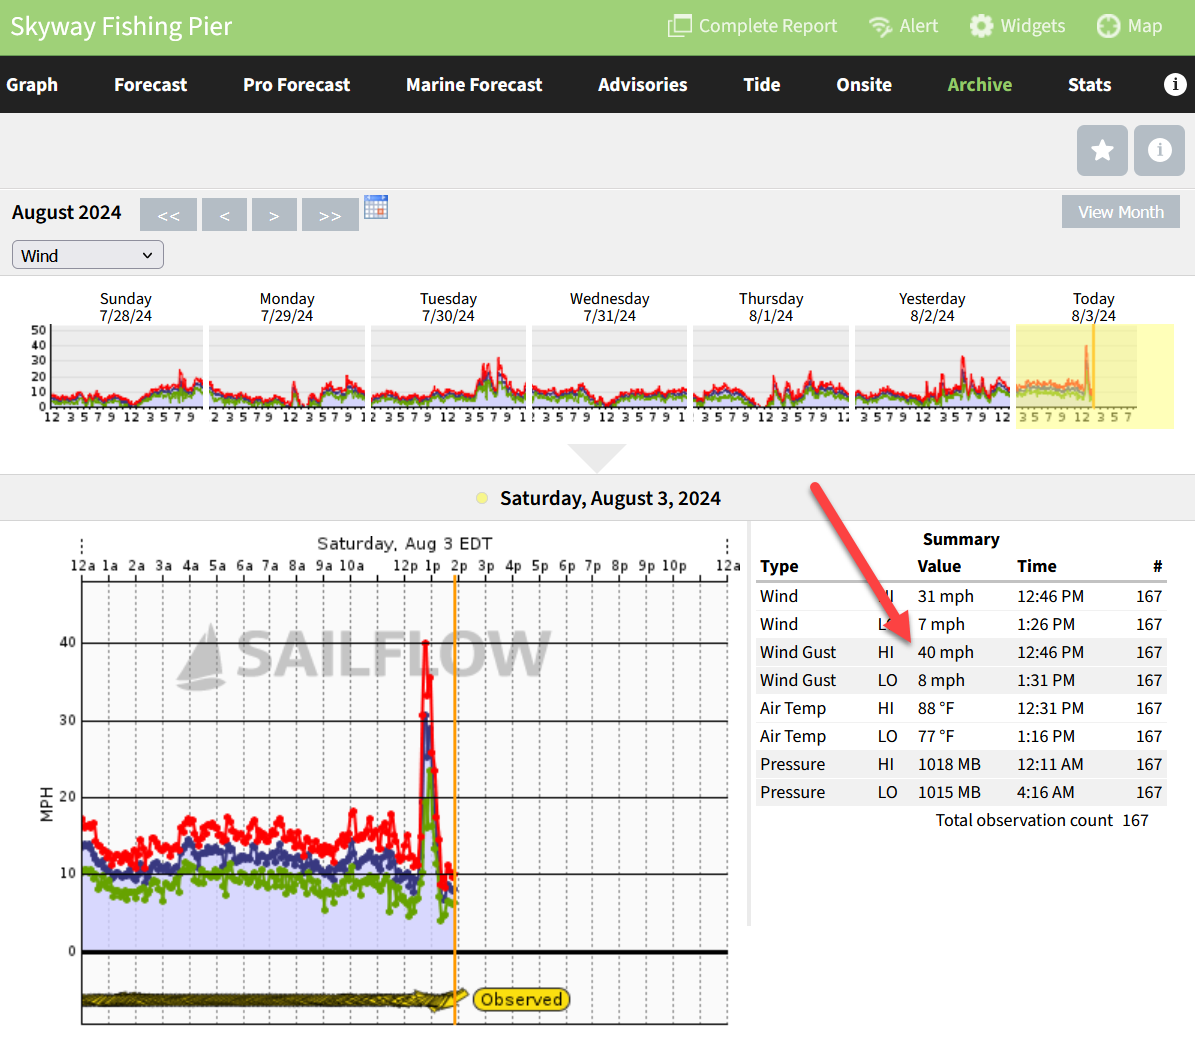Click the Complete Report window icon
The width and height of the screenshot is (1195, 1037).
pos(679,26)
